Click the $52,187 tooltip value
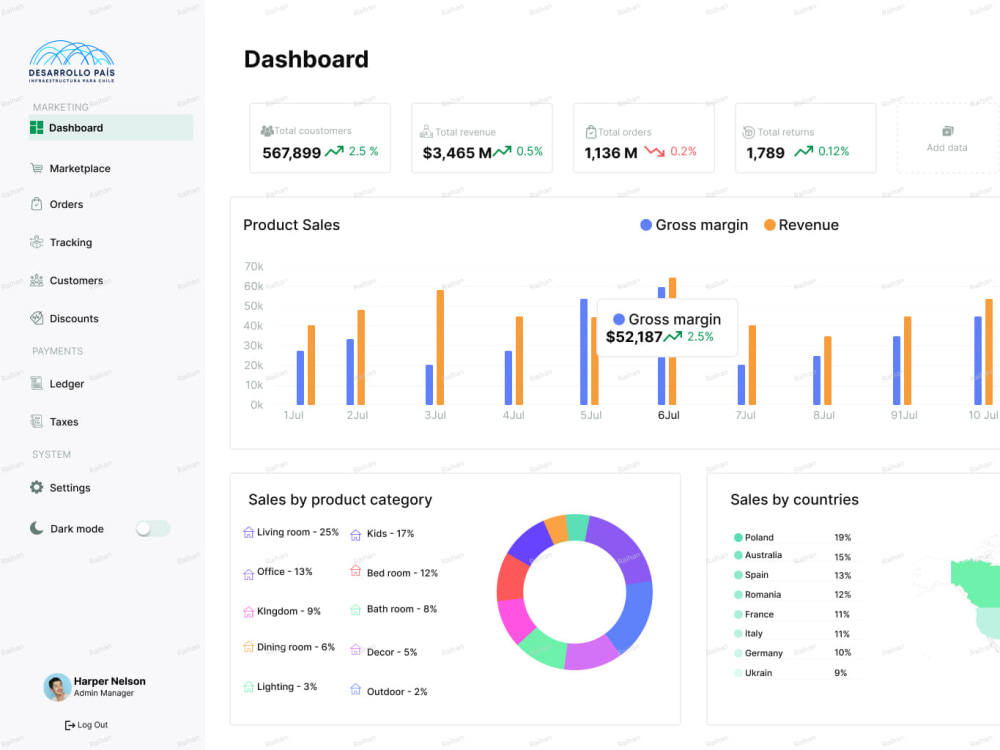The width and height of the screenshot is (1000, 750). click(x=634, y=337)
